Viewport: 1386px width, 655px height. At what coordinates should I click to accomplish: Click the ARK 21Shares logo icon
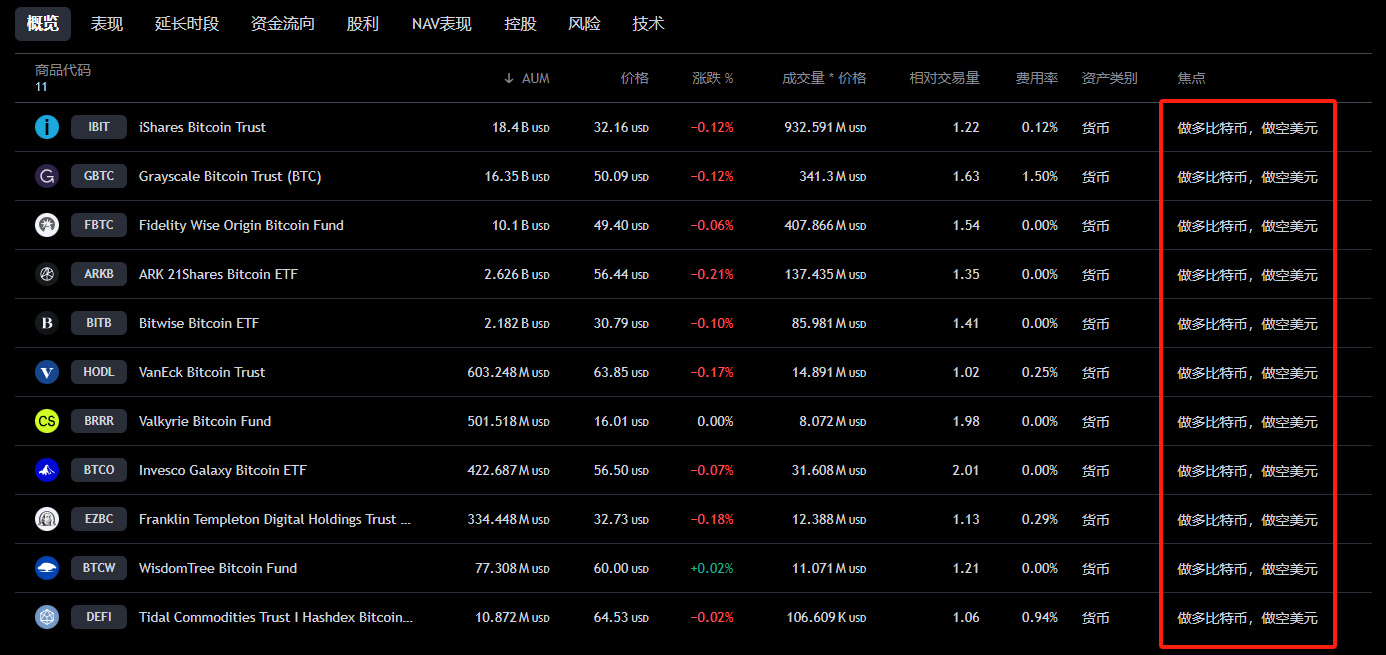coord(47,274)
